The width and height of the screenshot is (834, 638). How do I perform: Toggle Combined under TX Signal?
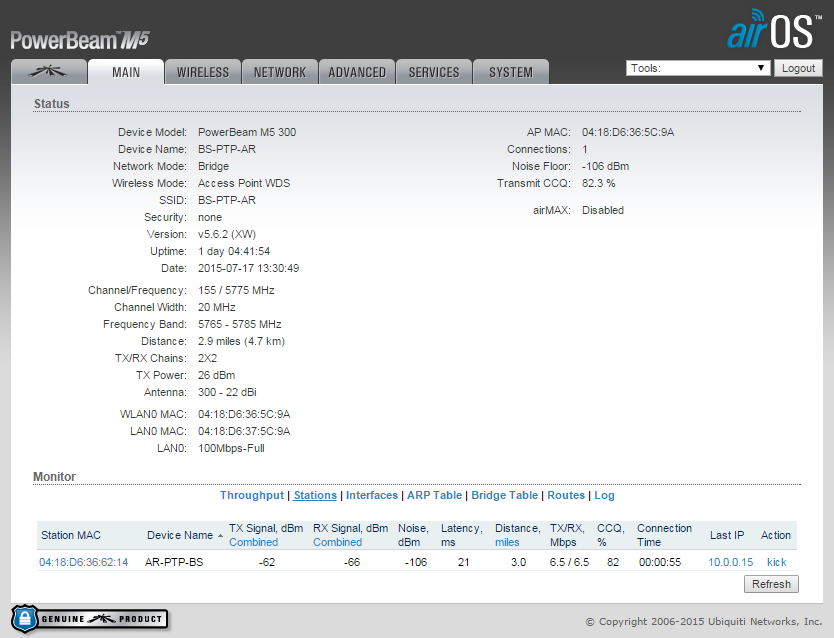(x=254, y=542)
